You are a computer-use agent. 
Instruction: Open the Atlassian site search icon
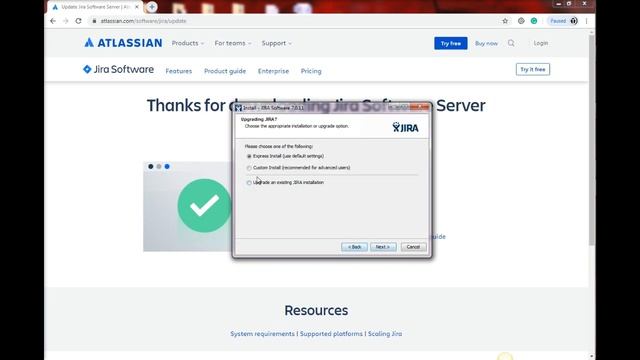pos(511,43)
